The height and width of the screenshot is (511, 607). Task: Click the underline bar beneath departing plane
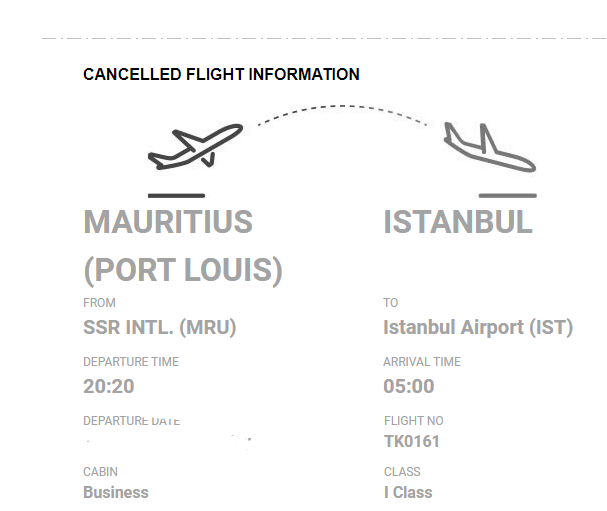[x=176, y=195]
